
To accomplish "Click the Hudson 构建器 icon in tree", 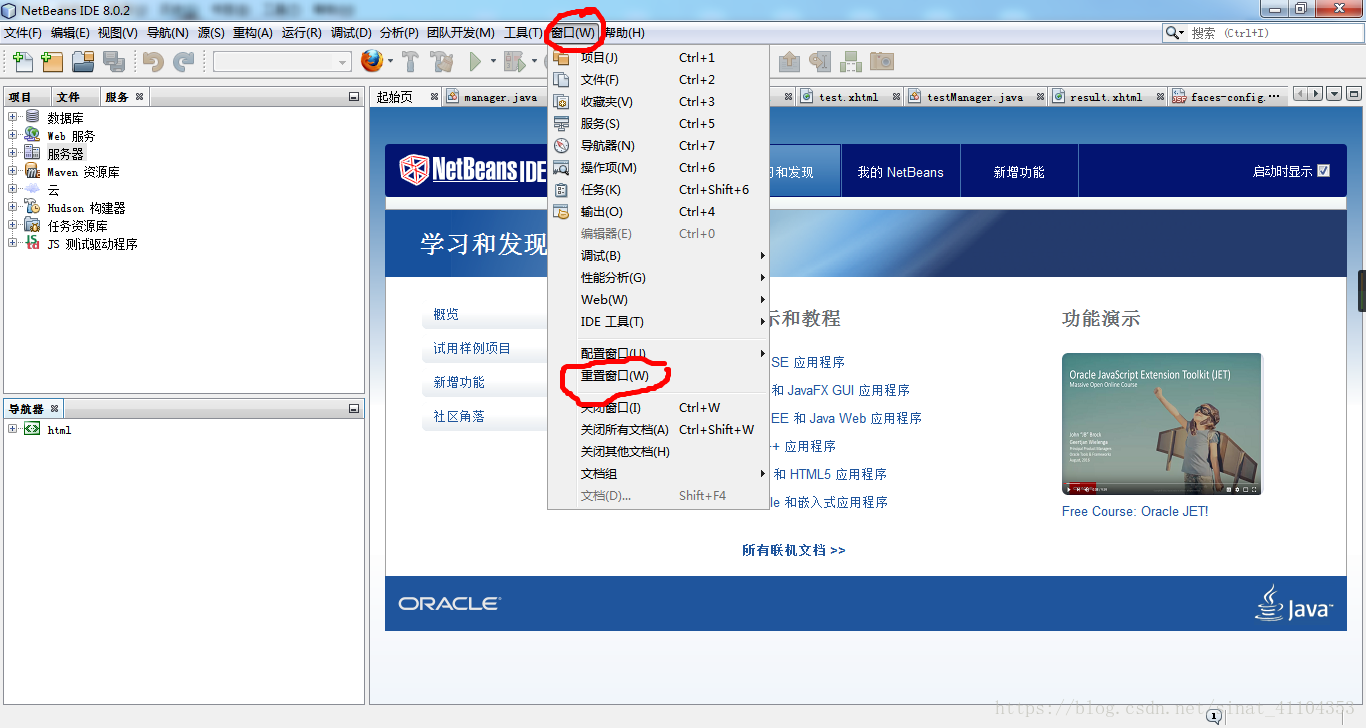I will tap(32, 207).
